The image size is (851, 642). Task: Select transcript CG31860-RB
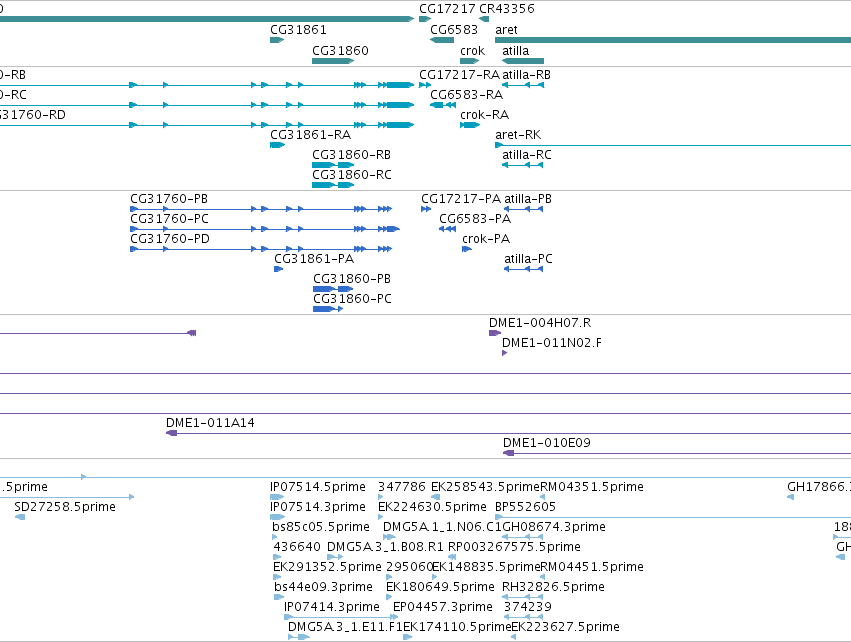pos(351,155)
